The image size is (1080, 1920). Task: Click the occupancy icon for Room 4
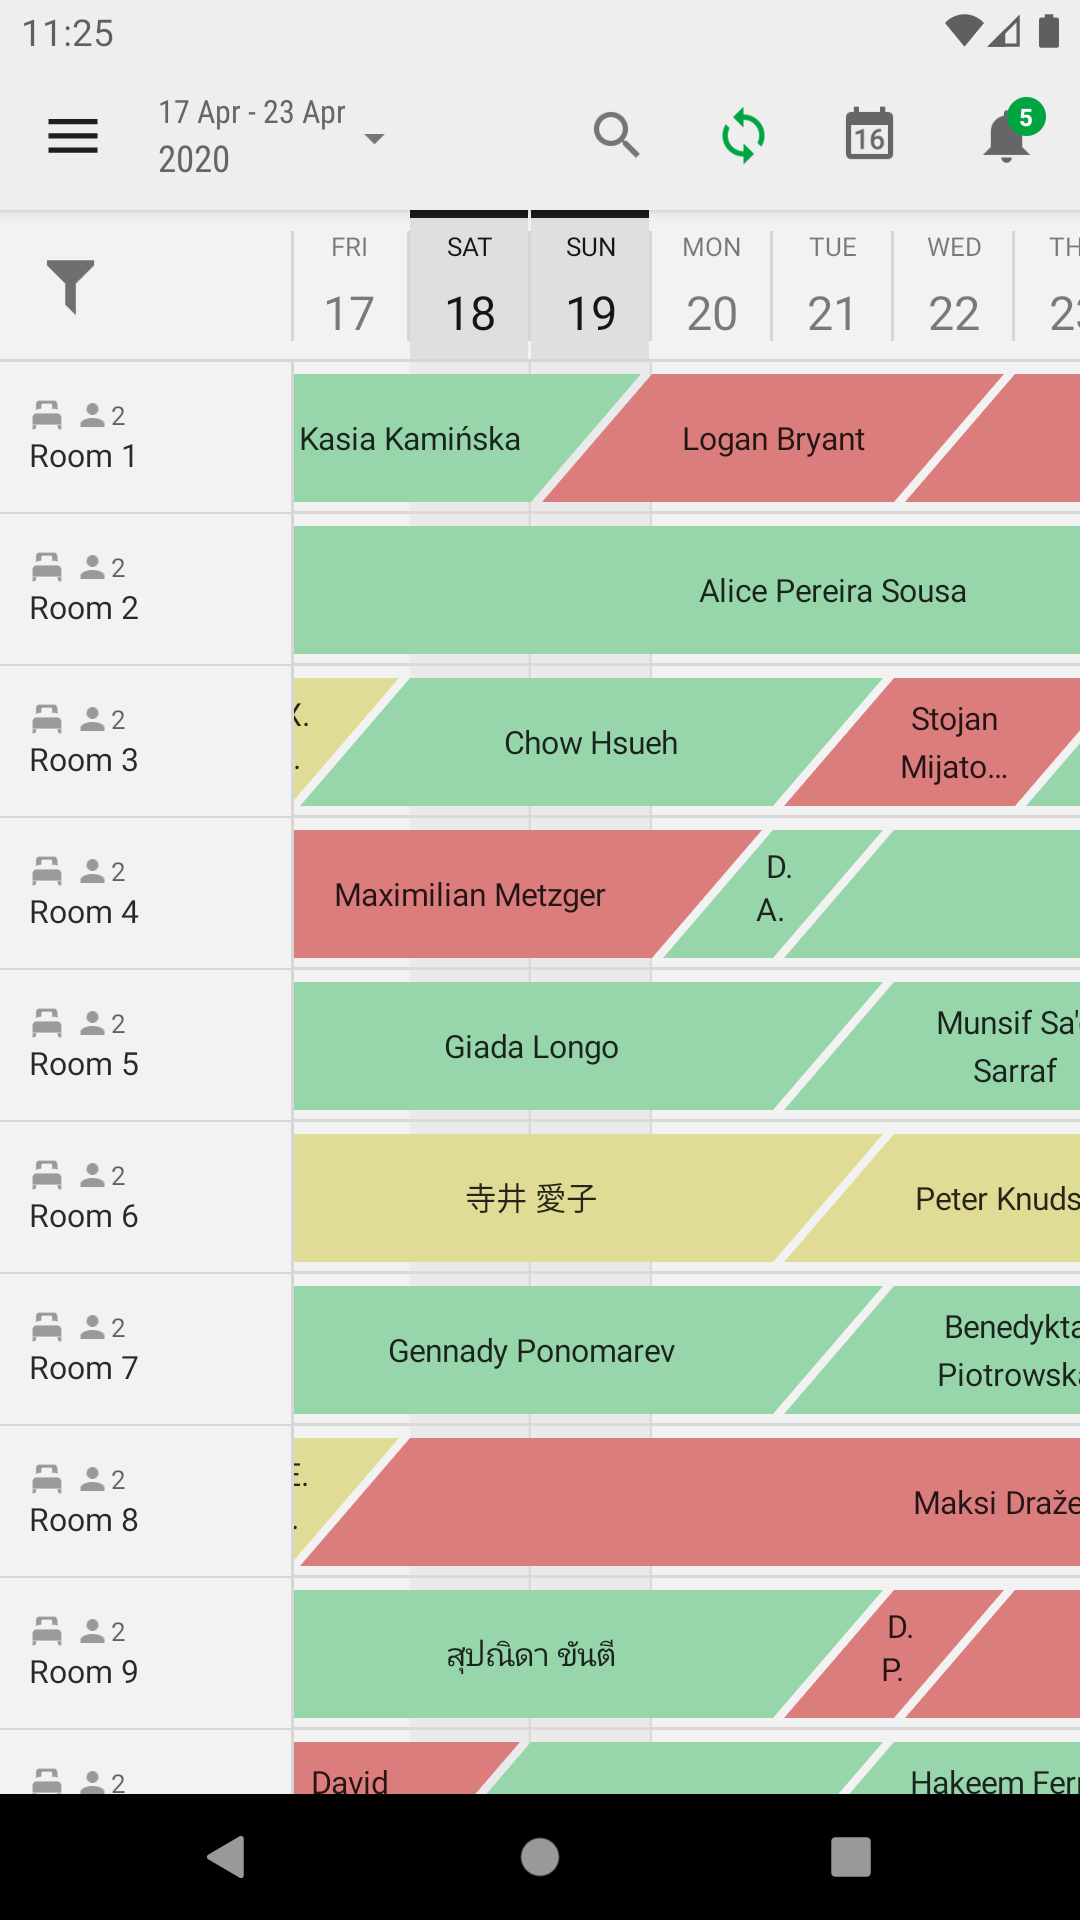click(x=91, y=869)
